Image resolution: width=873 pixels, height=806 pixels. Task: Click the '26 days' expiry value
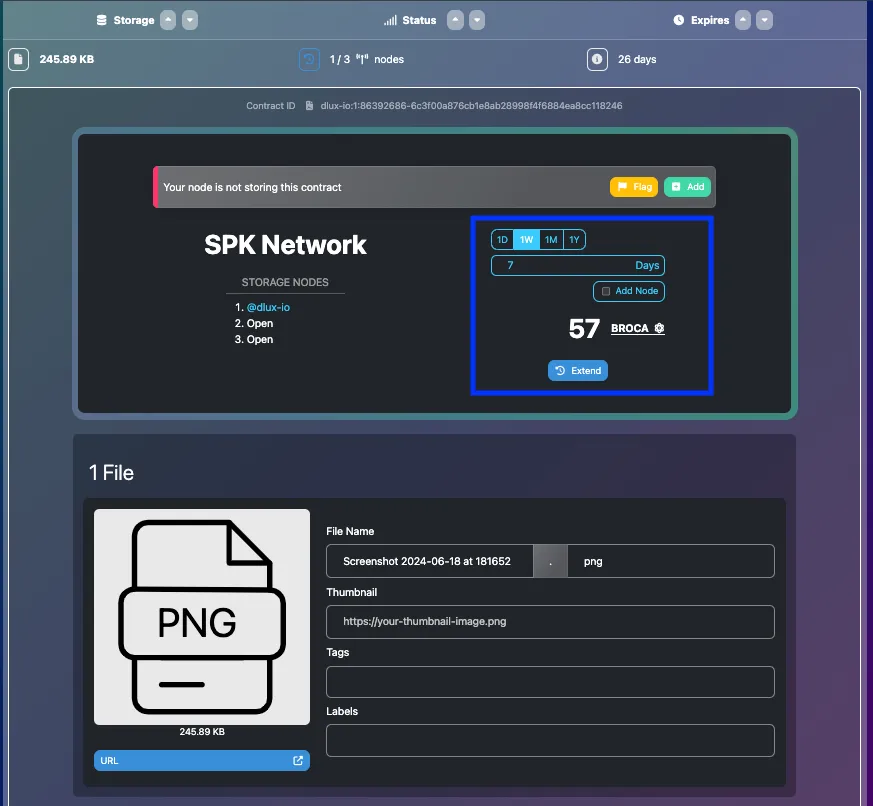637,60
